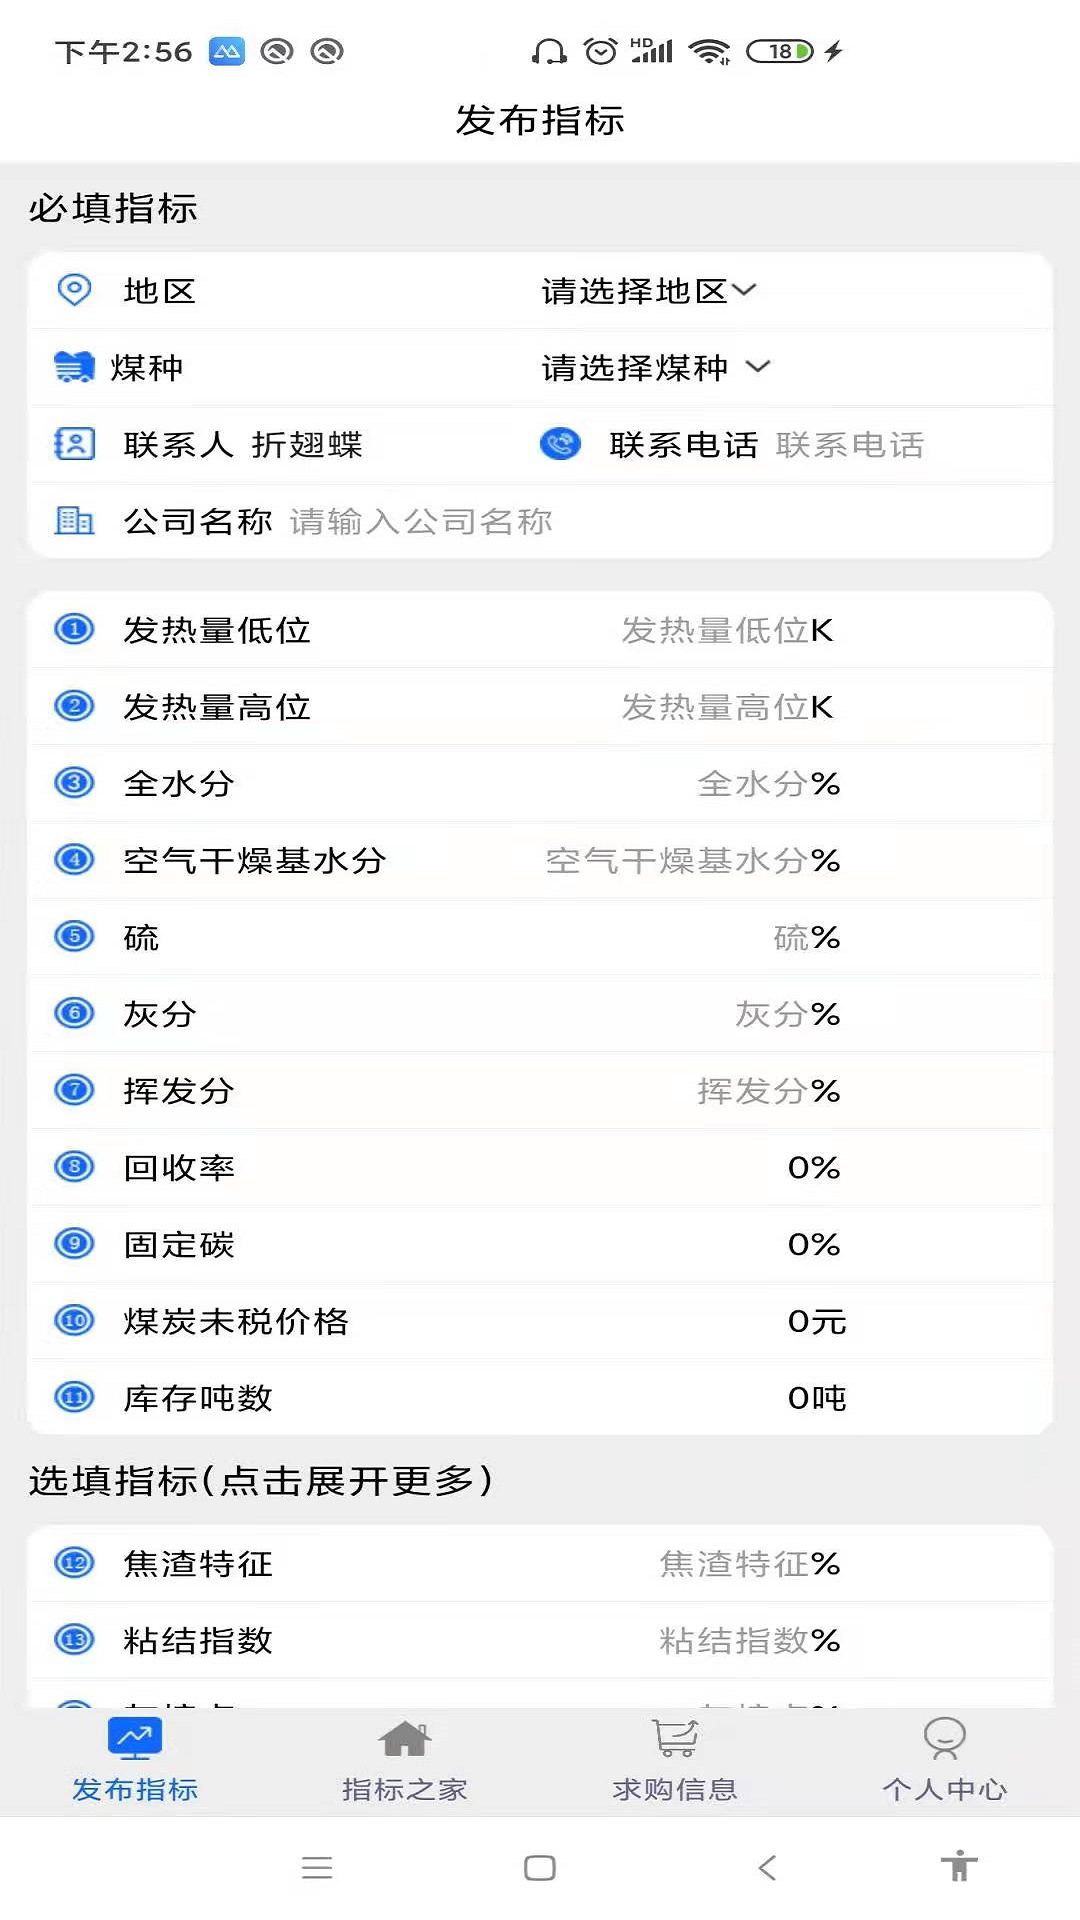Viewport: 1080px width, 1920px height.
Task: Tap the Android accessibility figure icon
Action: click(x=958, y=1866)
